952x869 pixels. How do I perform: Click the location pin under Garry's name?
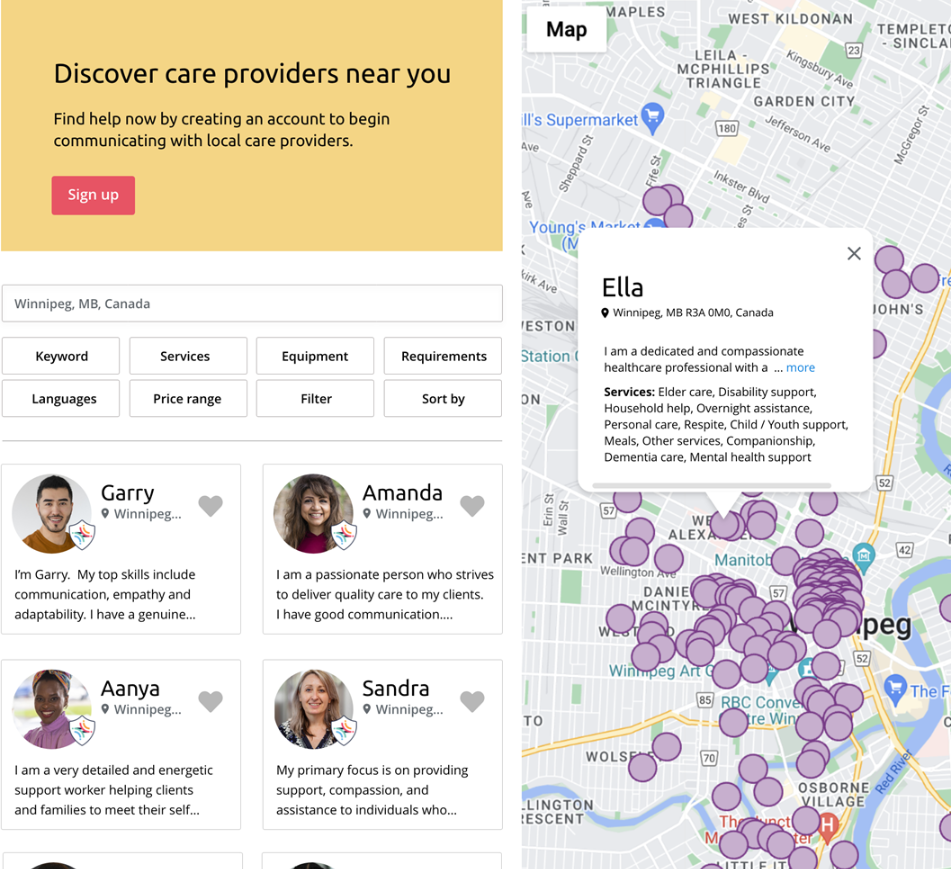tap(105, 514)
